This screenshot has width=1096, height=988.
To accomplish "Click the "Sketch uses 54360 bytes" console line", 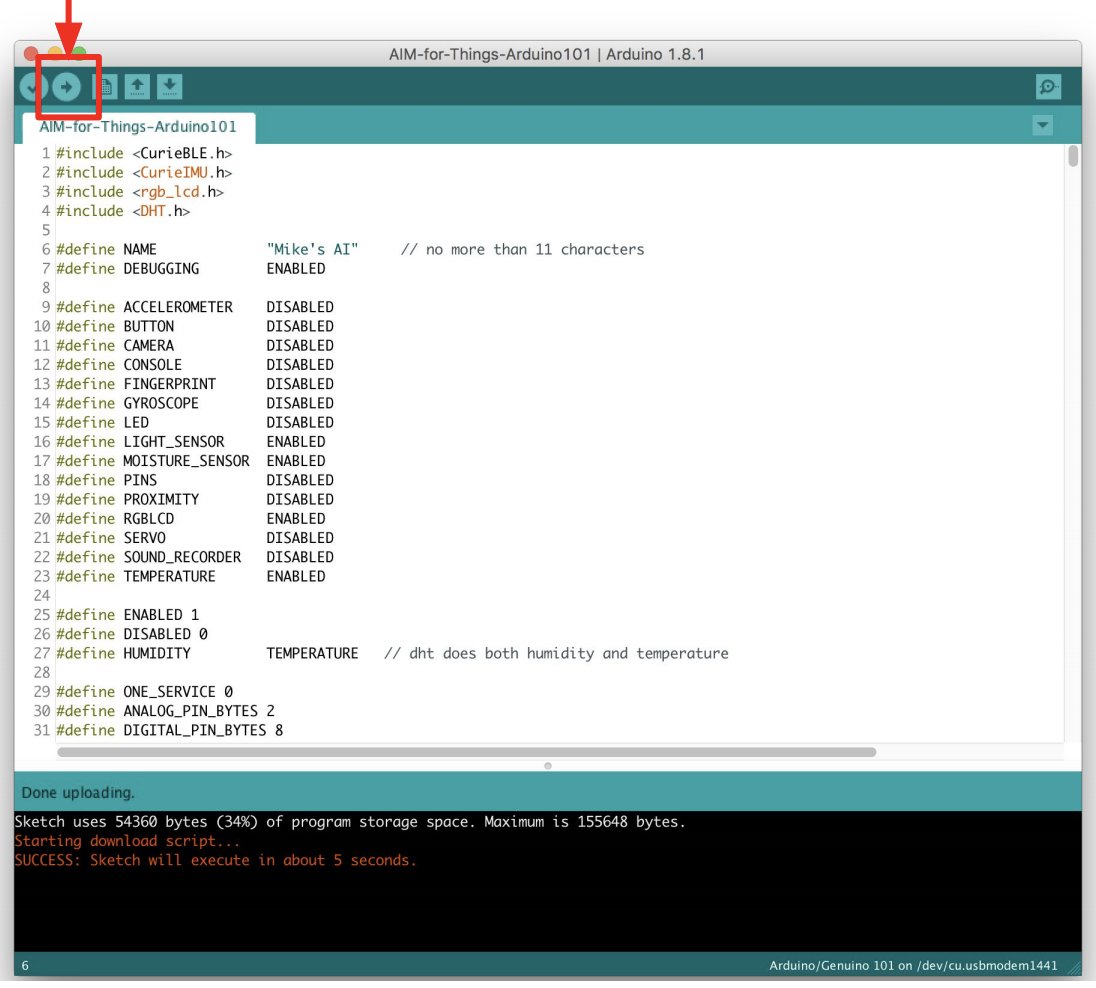I will coord(349,822).
